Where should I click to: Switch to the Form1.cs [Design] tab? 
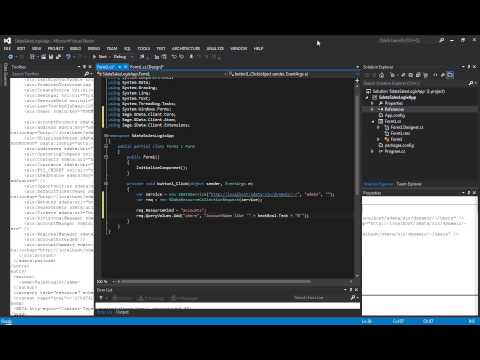point(146,67)
